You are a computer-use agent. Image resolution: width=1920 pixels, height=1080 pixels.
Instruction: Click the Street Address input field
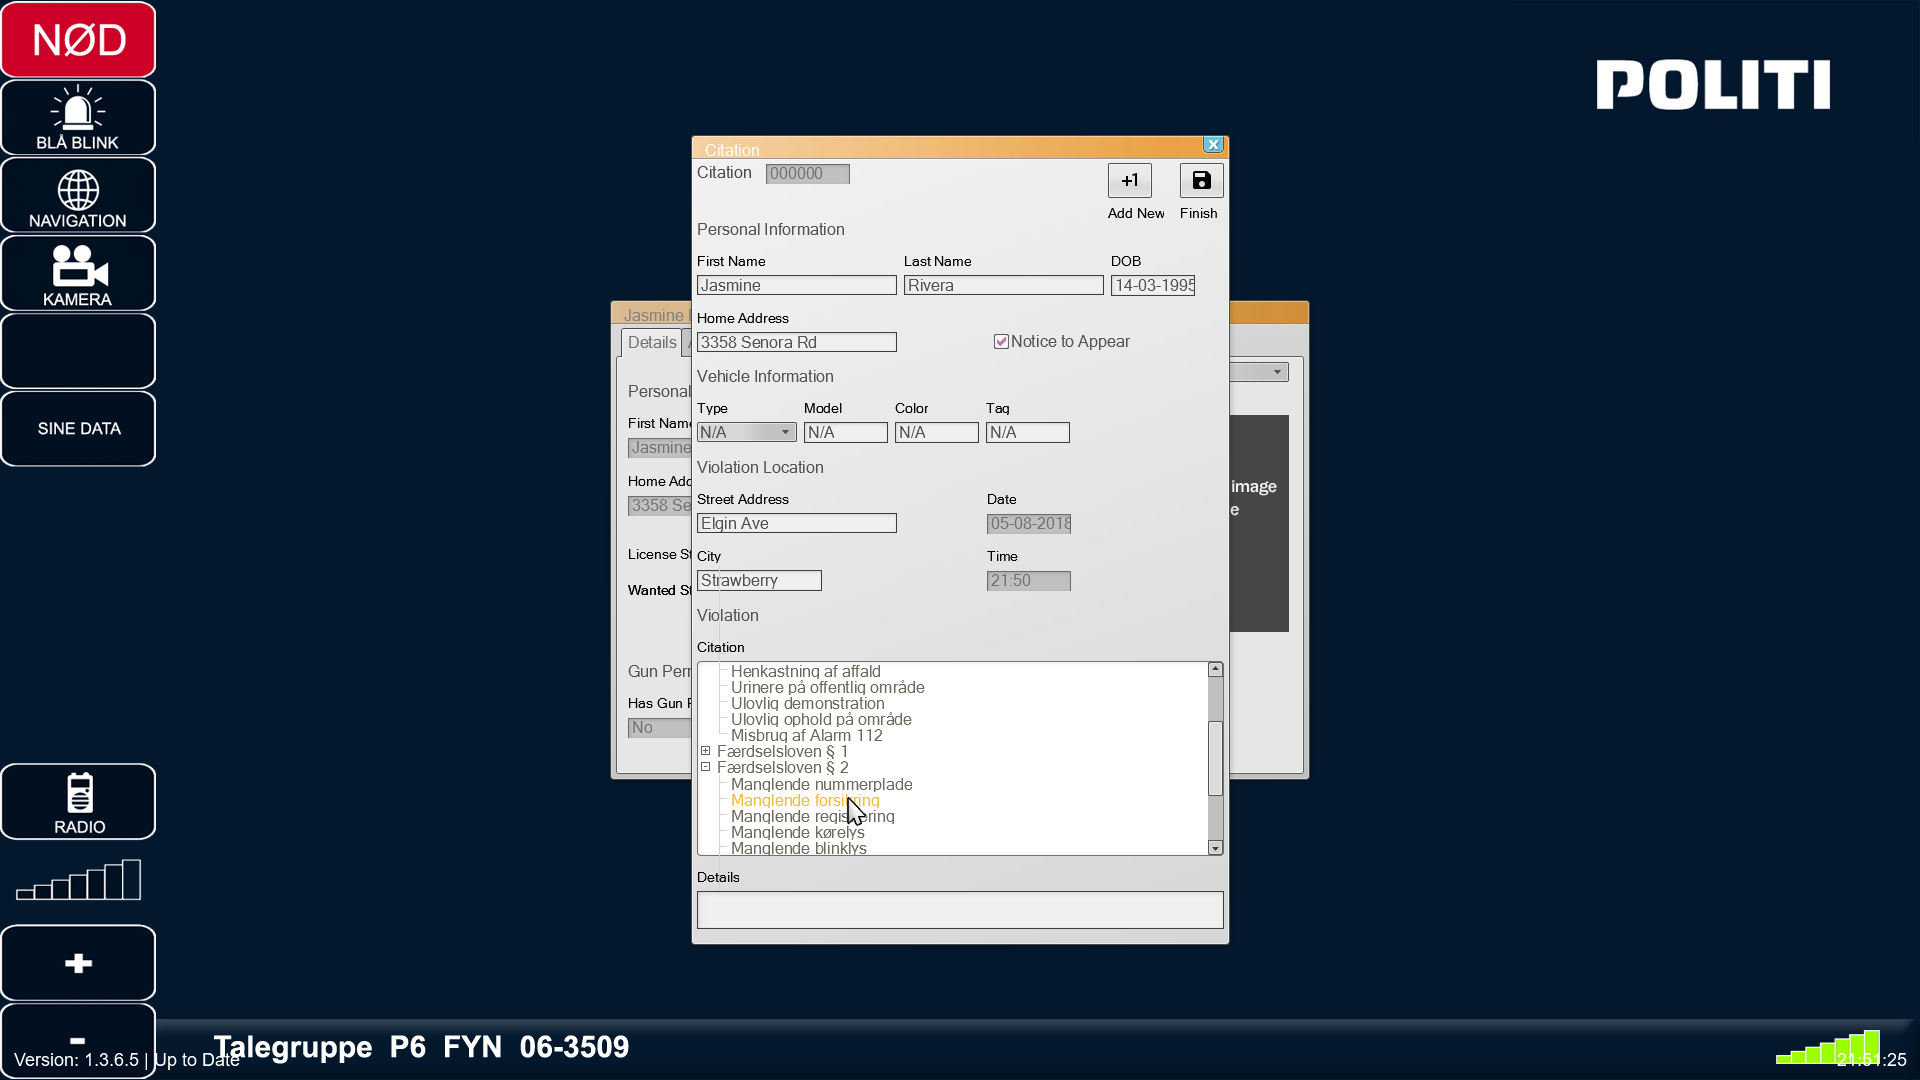pyautogui.click(x=796, y=524)
